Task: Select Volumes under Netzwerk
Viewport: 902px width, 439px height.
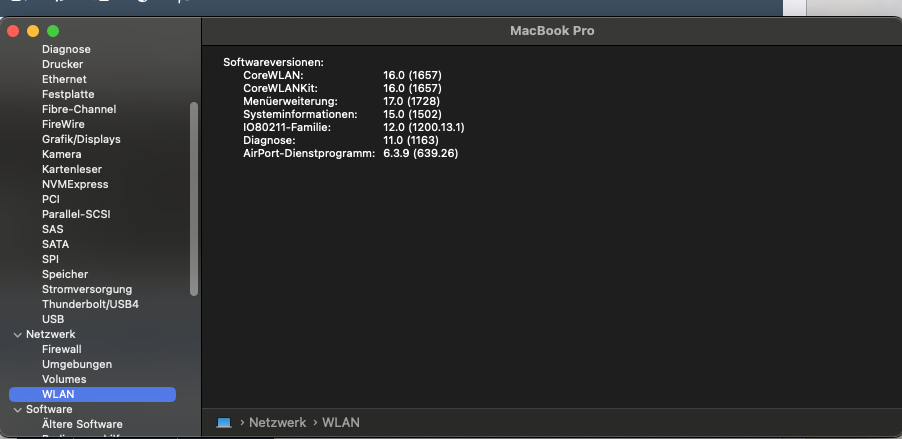Action: (x=64, y=379)
